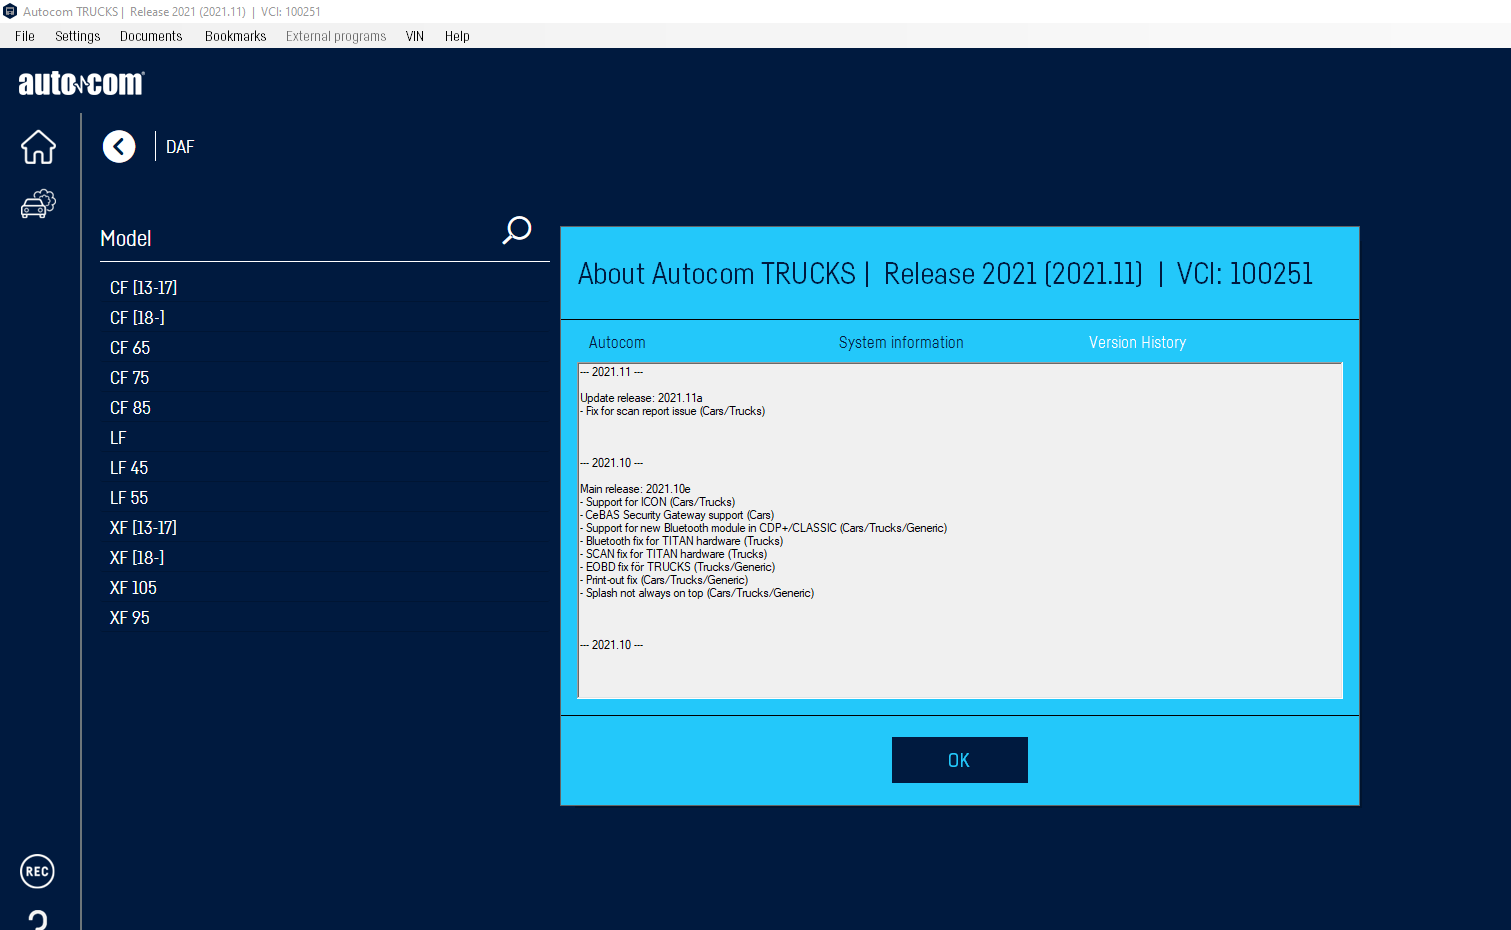Click the back arrow beside DAF
1511x930 pixels.
pyautogui.click(x=119, y=147)
